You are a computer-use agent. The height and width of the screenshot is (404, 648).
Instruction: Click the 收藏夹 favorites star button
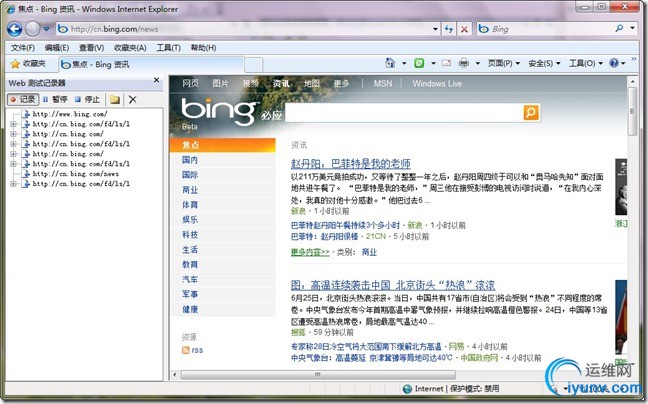pyautogui.click(x=29, y=64)
